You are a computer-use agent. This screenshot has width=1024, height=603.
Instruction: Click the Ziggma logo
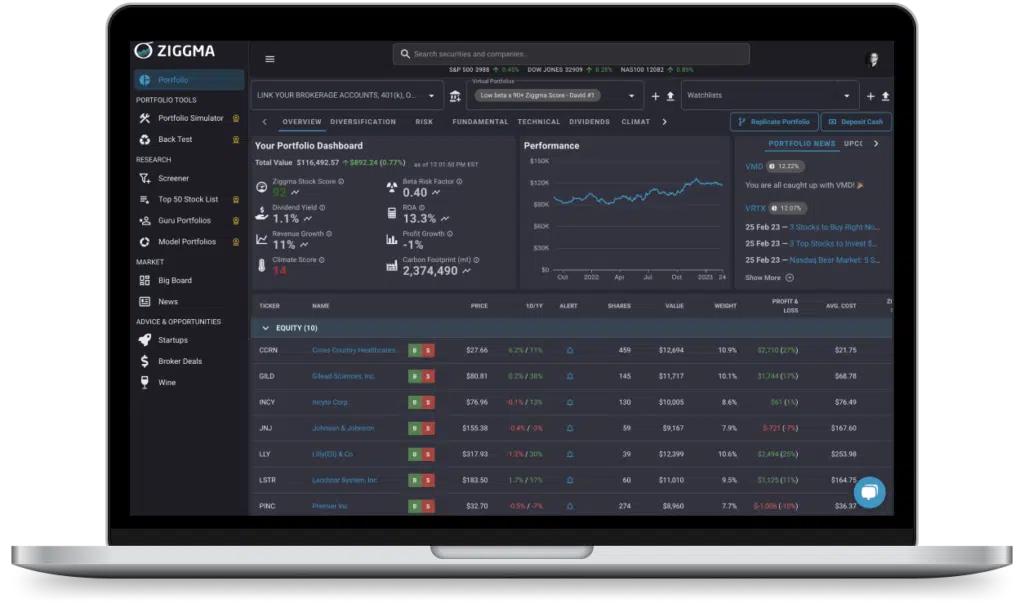pyautogui.click(x=174, y=51)
